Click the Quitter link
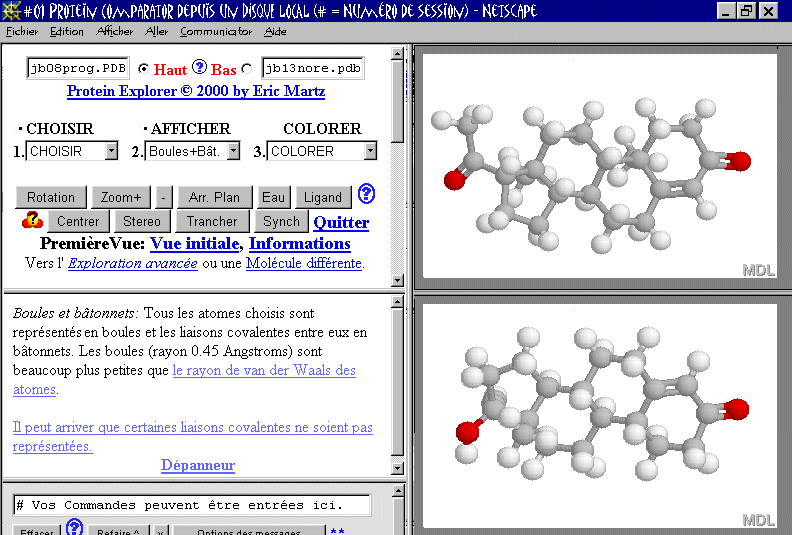Image resolution: width=792 pixels, height=535 pixels. pyautogui.click(x=341, y=222)
